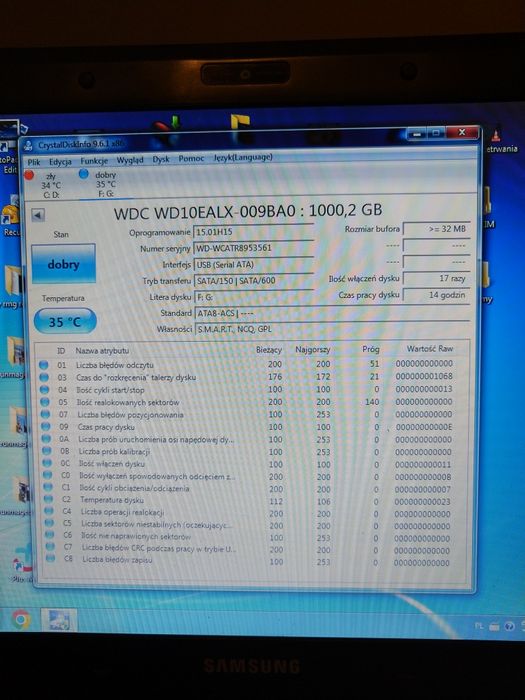Viewport: 525px width, 700px height.
Task: Click the Litera dysku field F: G:
Action: (x=254, y=296)
